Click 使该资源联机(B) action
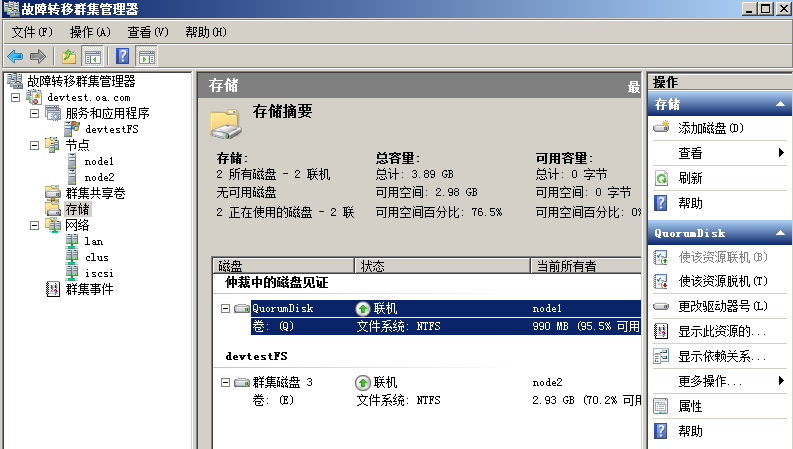The height and width of the screenshot is (449, 793). [x=723, y=257]
